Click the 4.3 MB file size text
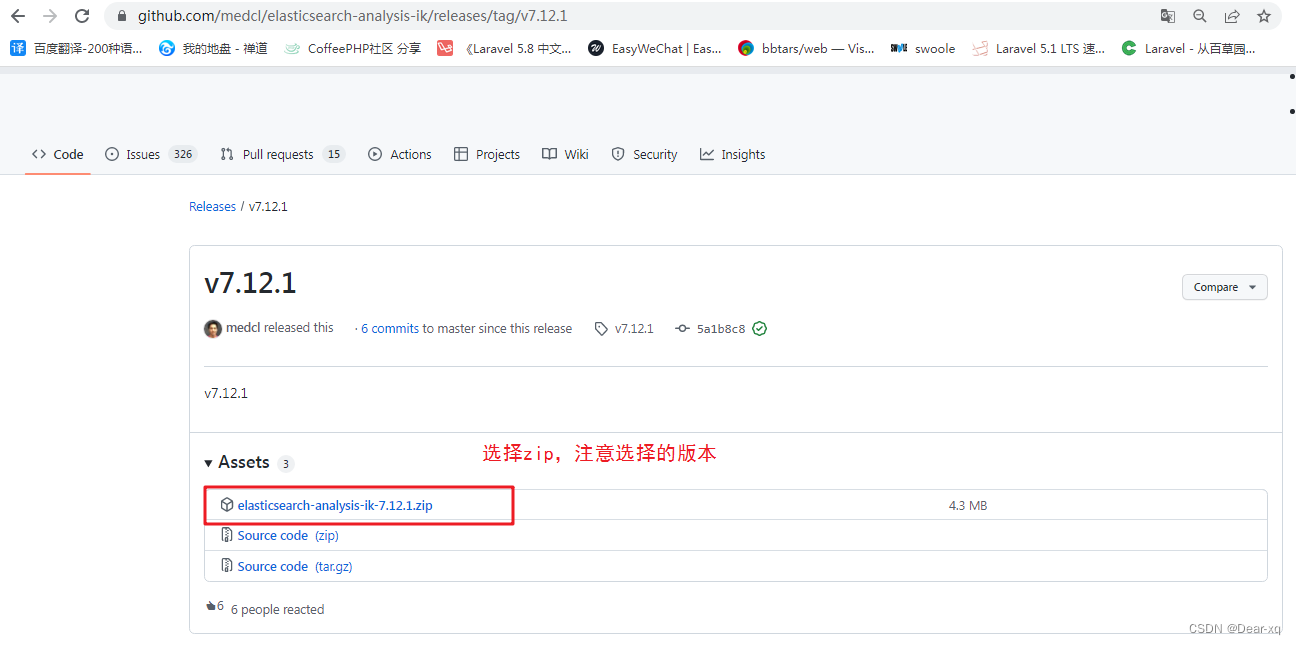The height and width of the screenshot is (645, 1296). (968, 505)
